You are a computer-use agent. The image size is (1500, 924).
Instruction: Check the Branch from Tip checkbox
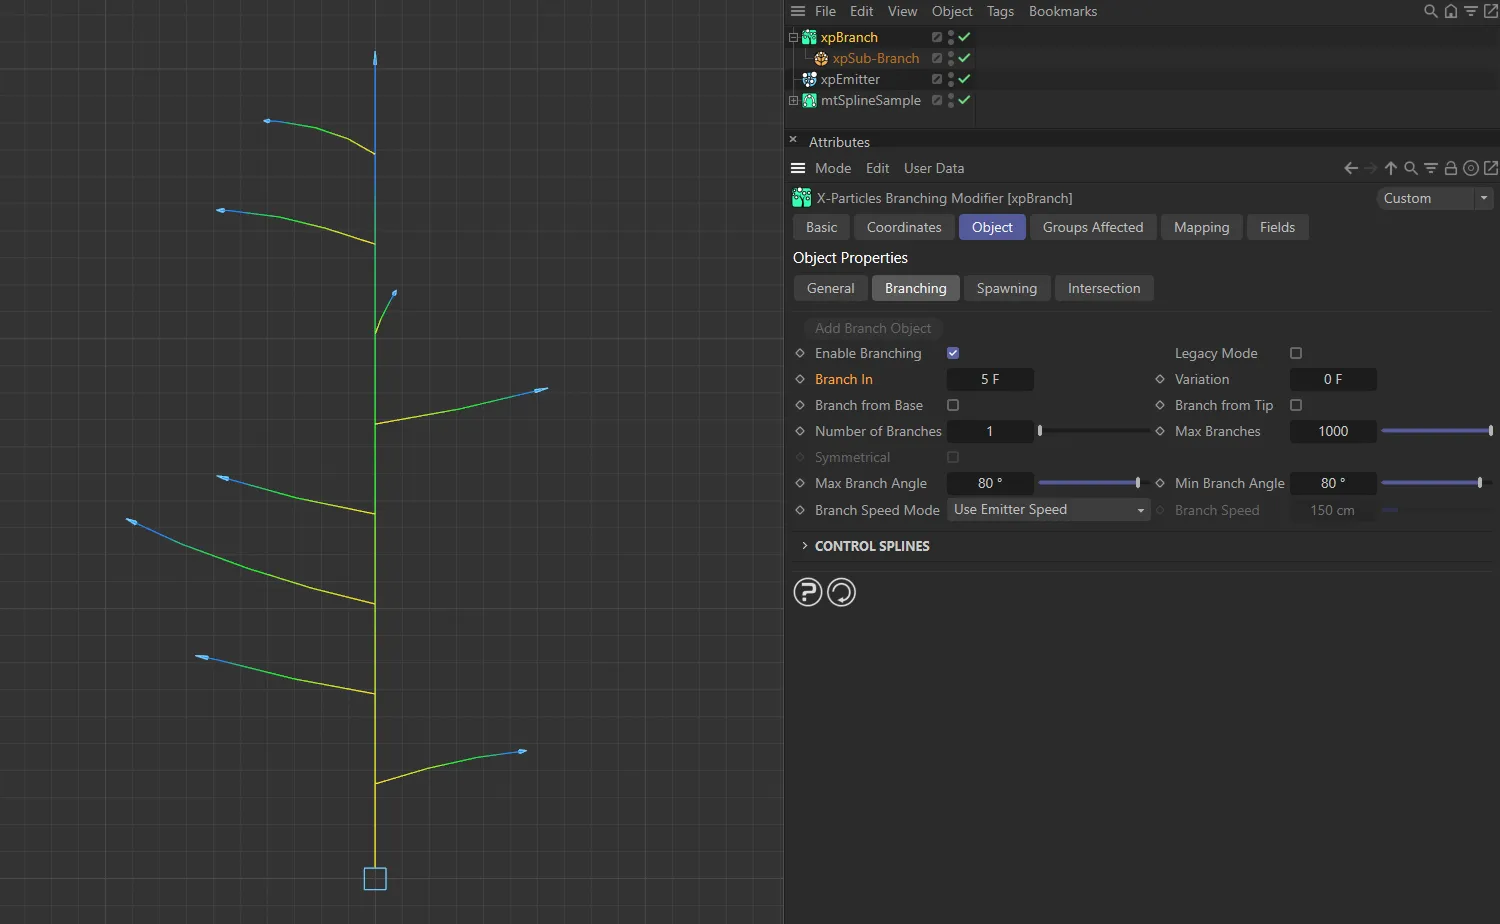[1296, 405]
